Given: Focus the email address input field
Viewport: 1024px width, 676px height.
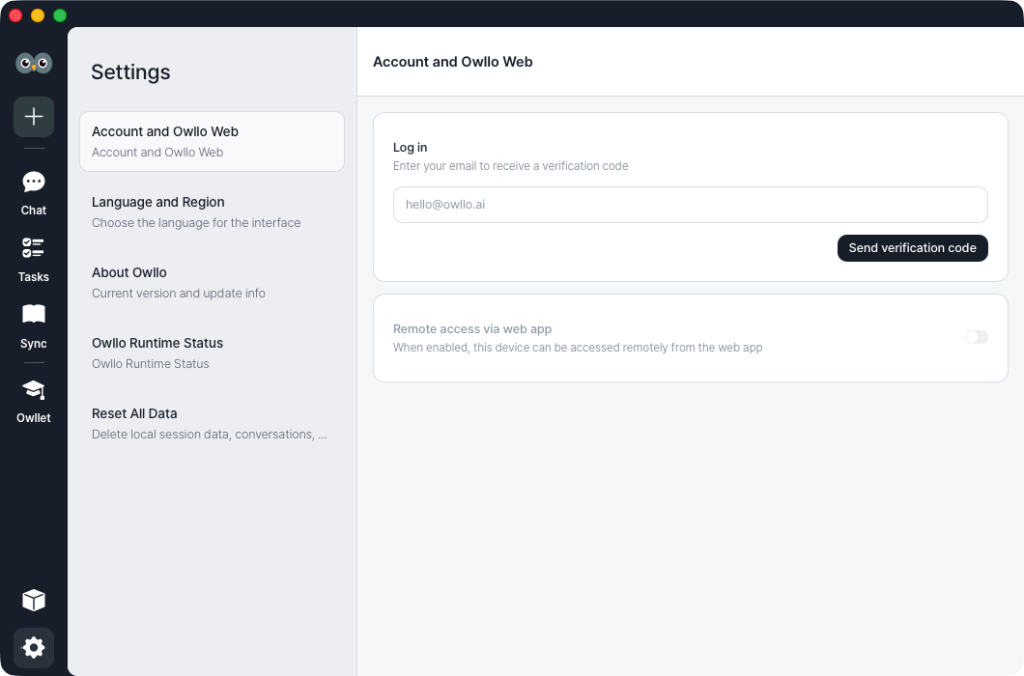Looking at the screenshot, I should pos(690,204).
